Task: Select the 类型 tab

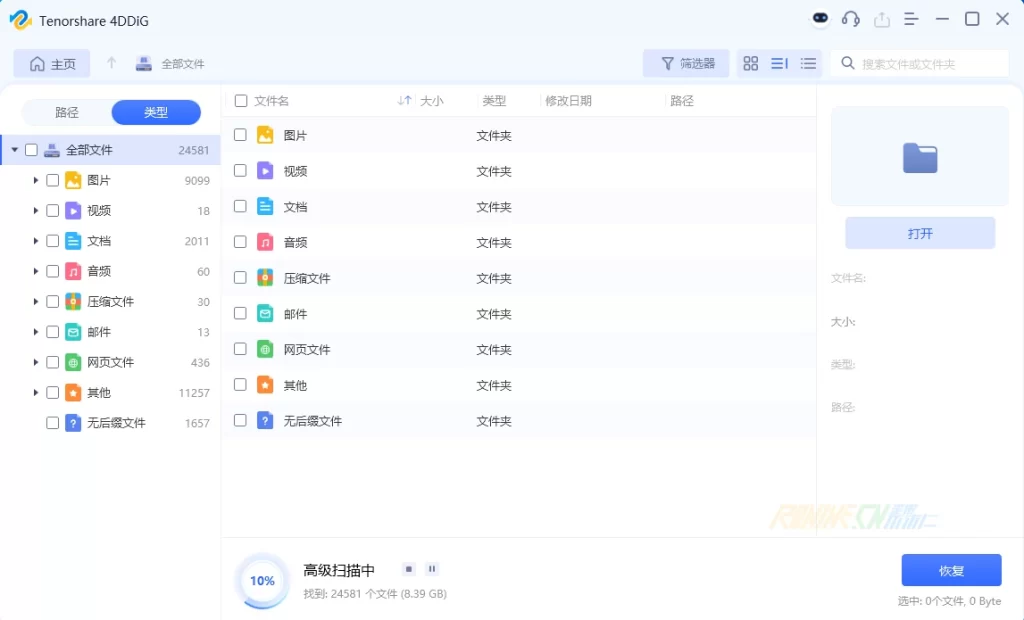Action: point(156,113)
